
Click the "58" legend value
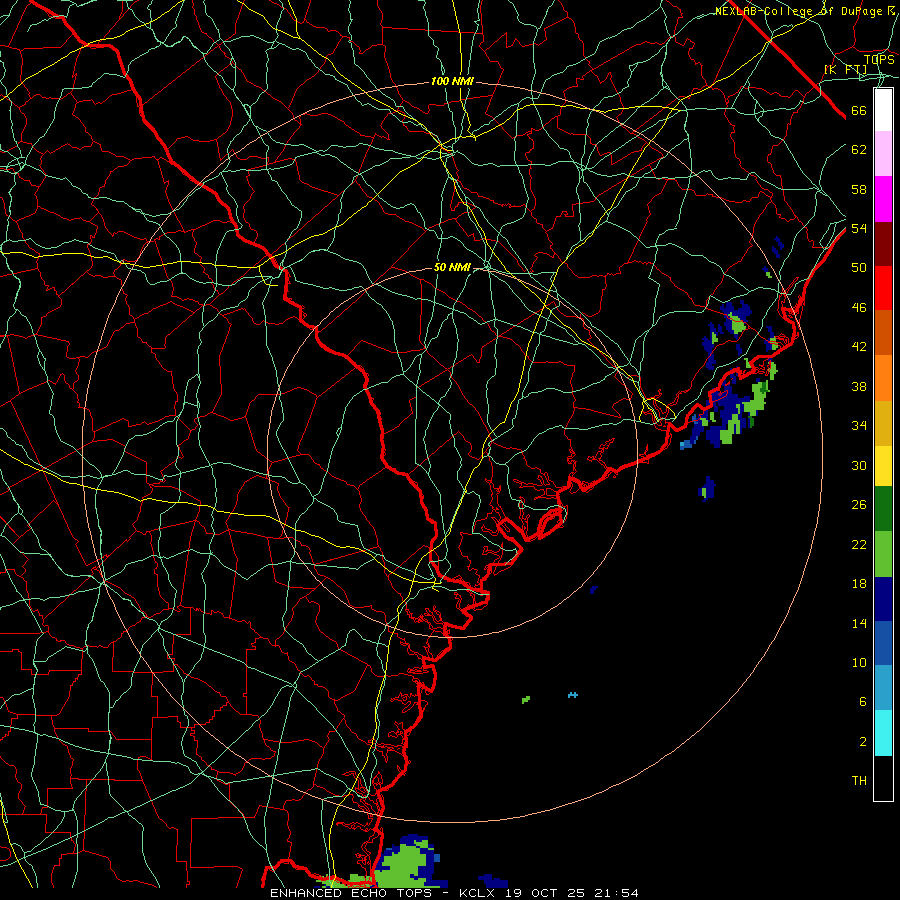(859, 189)
